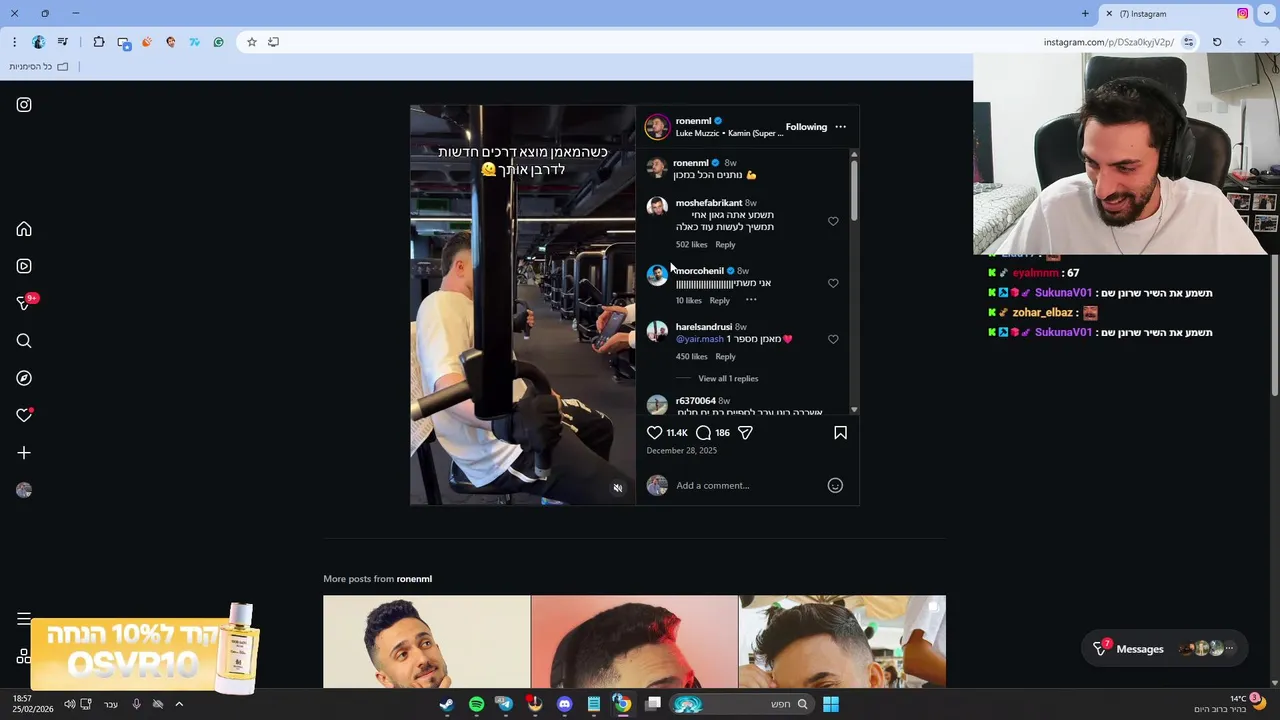Open the floating Messages button
Viewport: 1280px width, 720px height.
coord(1165,649)
